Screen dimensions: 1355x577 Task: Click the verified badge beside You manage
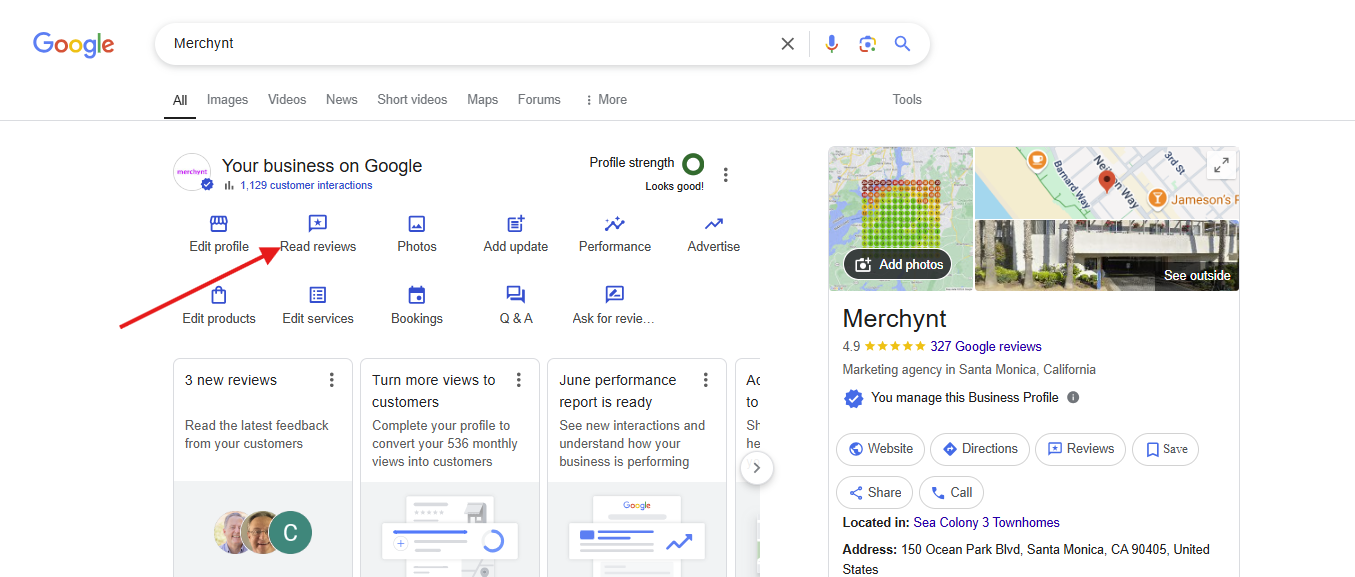(853, 398)
